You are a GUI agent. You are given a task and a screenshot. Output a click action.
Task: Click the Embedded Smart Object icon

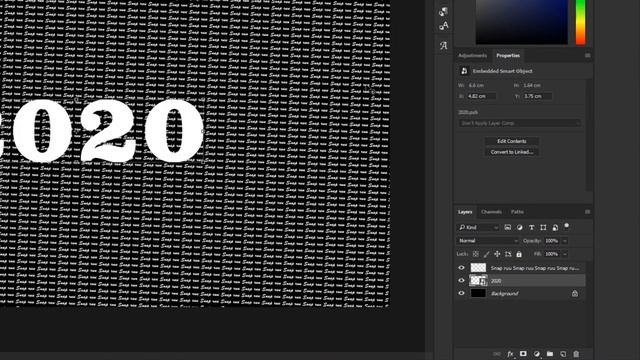pos(464,71)
